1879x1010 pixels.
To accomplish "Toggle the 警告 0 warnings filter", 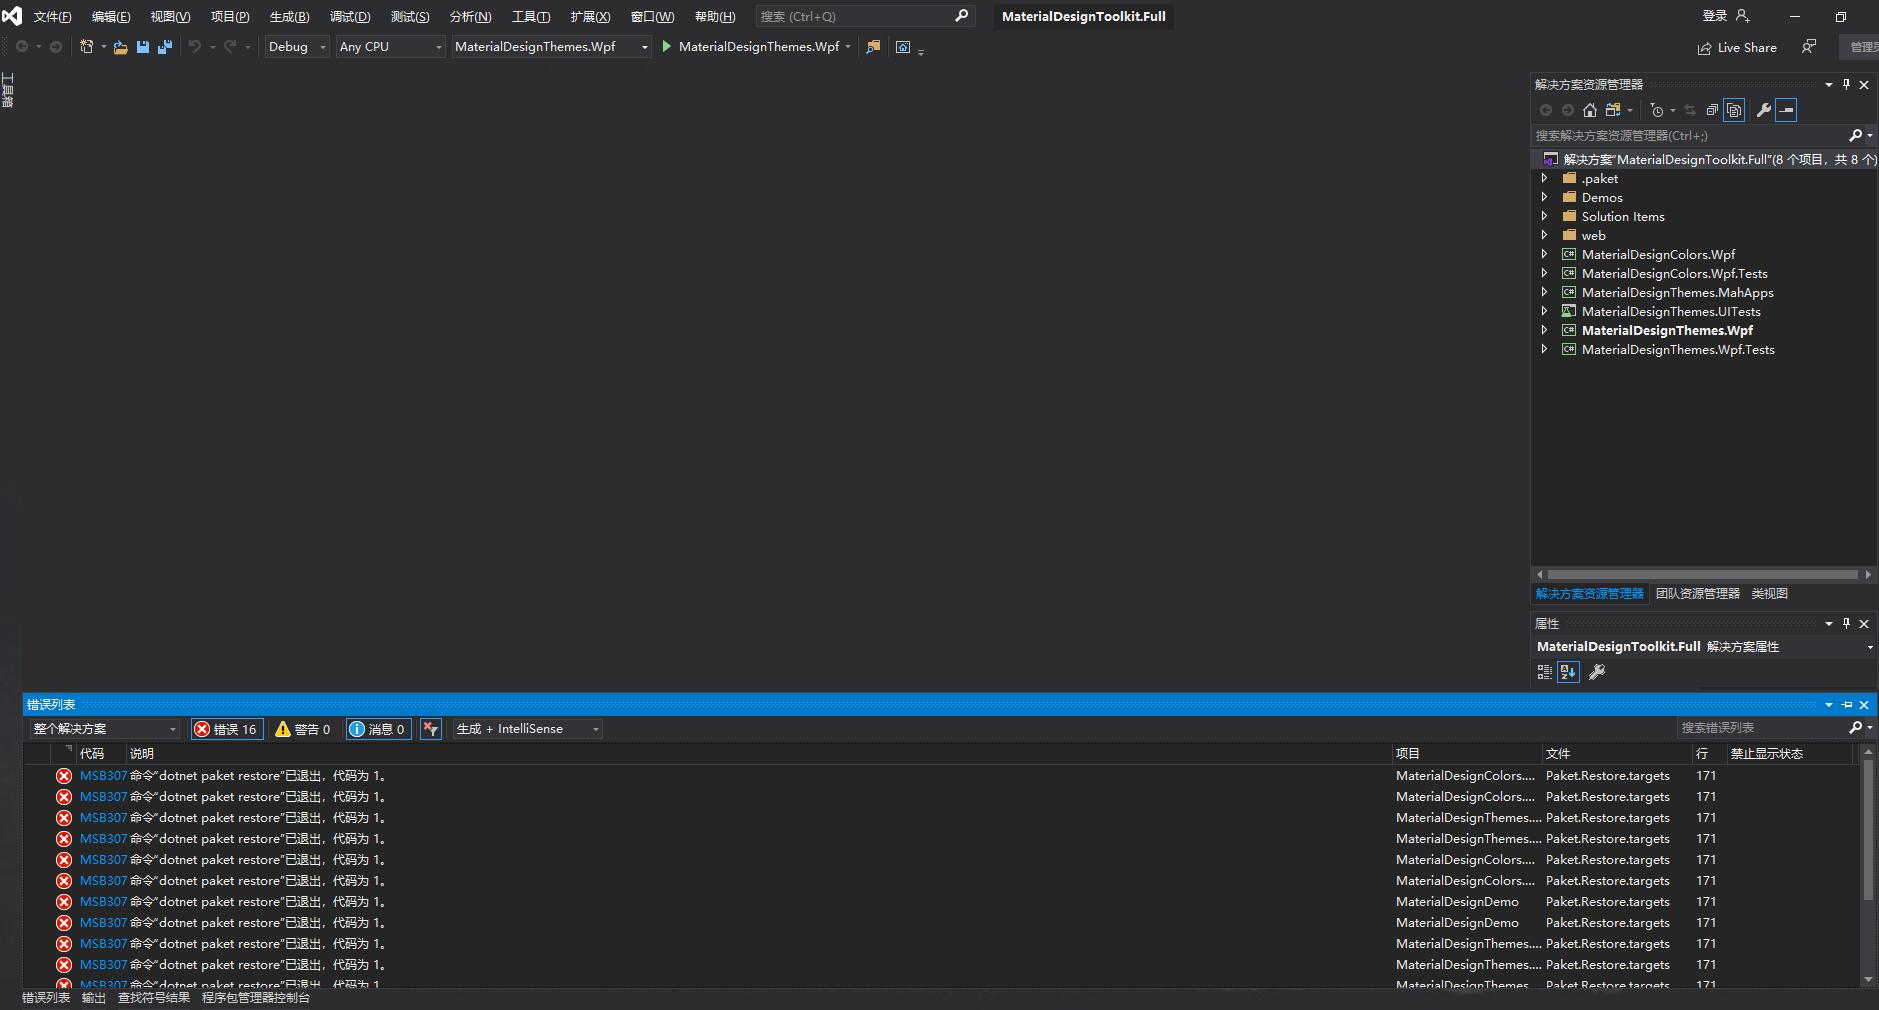I will click(303, 728).
